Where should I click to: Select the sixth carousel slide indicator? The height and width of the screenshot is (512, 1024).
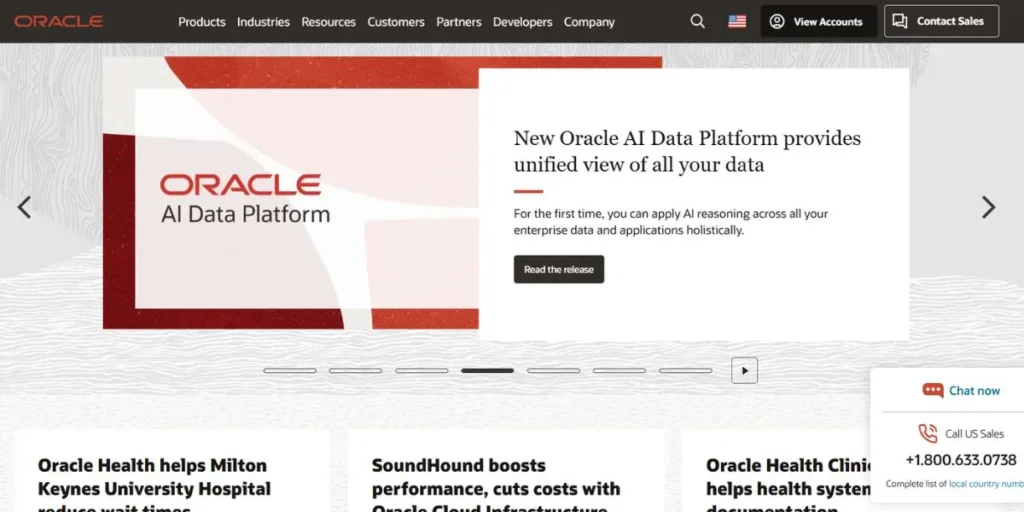(619, 370)
